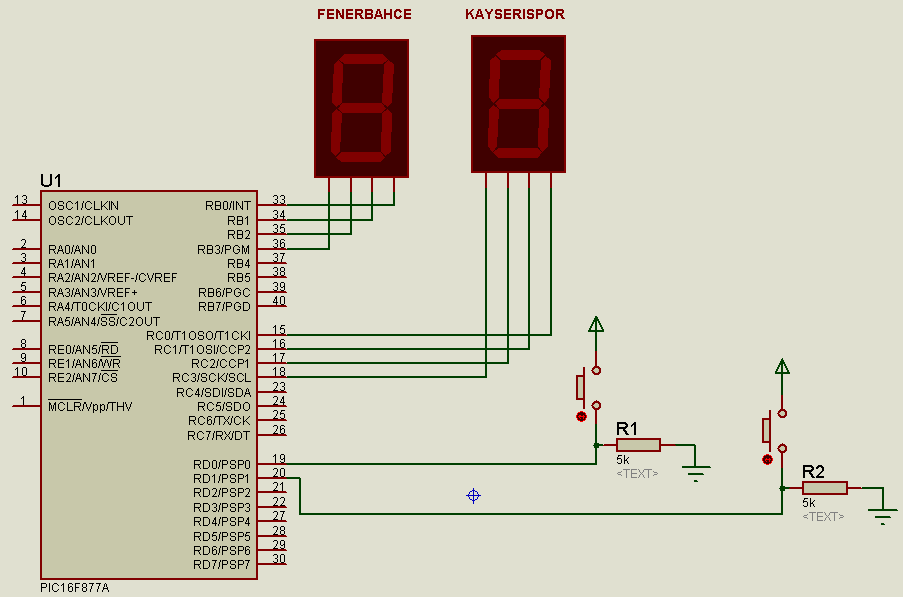Select the RE0/AN5/RD pin label
Image resolution: width=903 pixels, height=597 pixels.
click(x=84, y=349)
